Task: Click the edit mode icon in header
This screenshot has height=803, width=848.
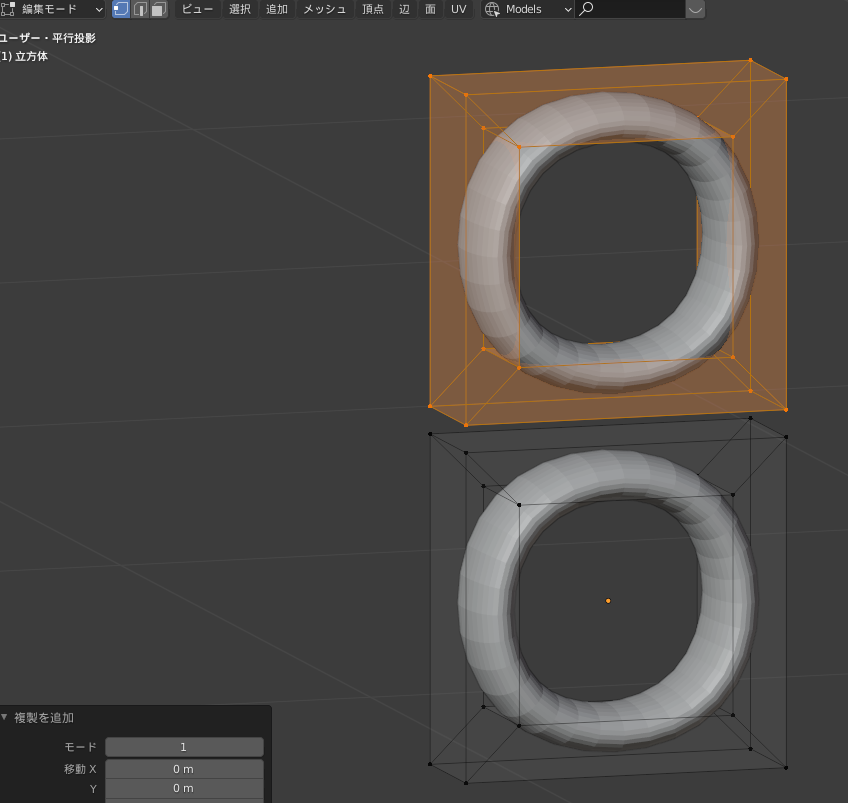Action: click(x=8, y=9)
